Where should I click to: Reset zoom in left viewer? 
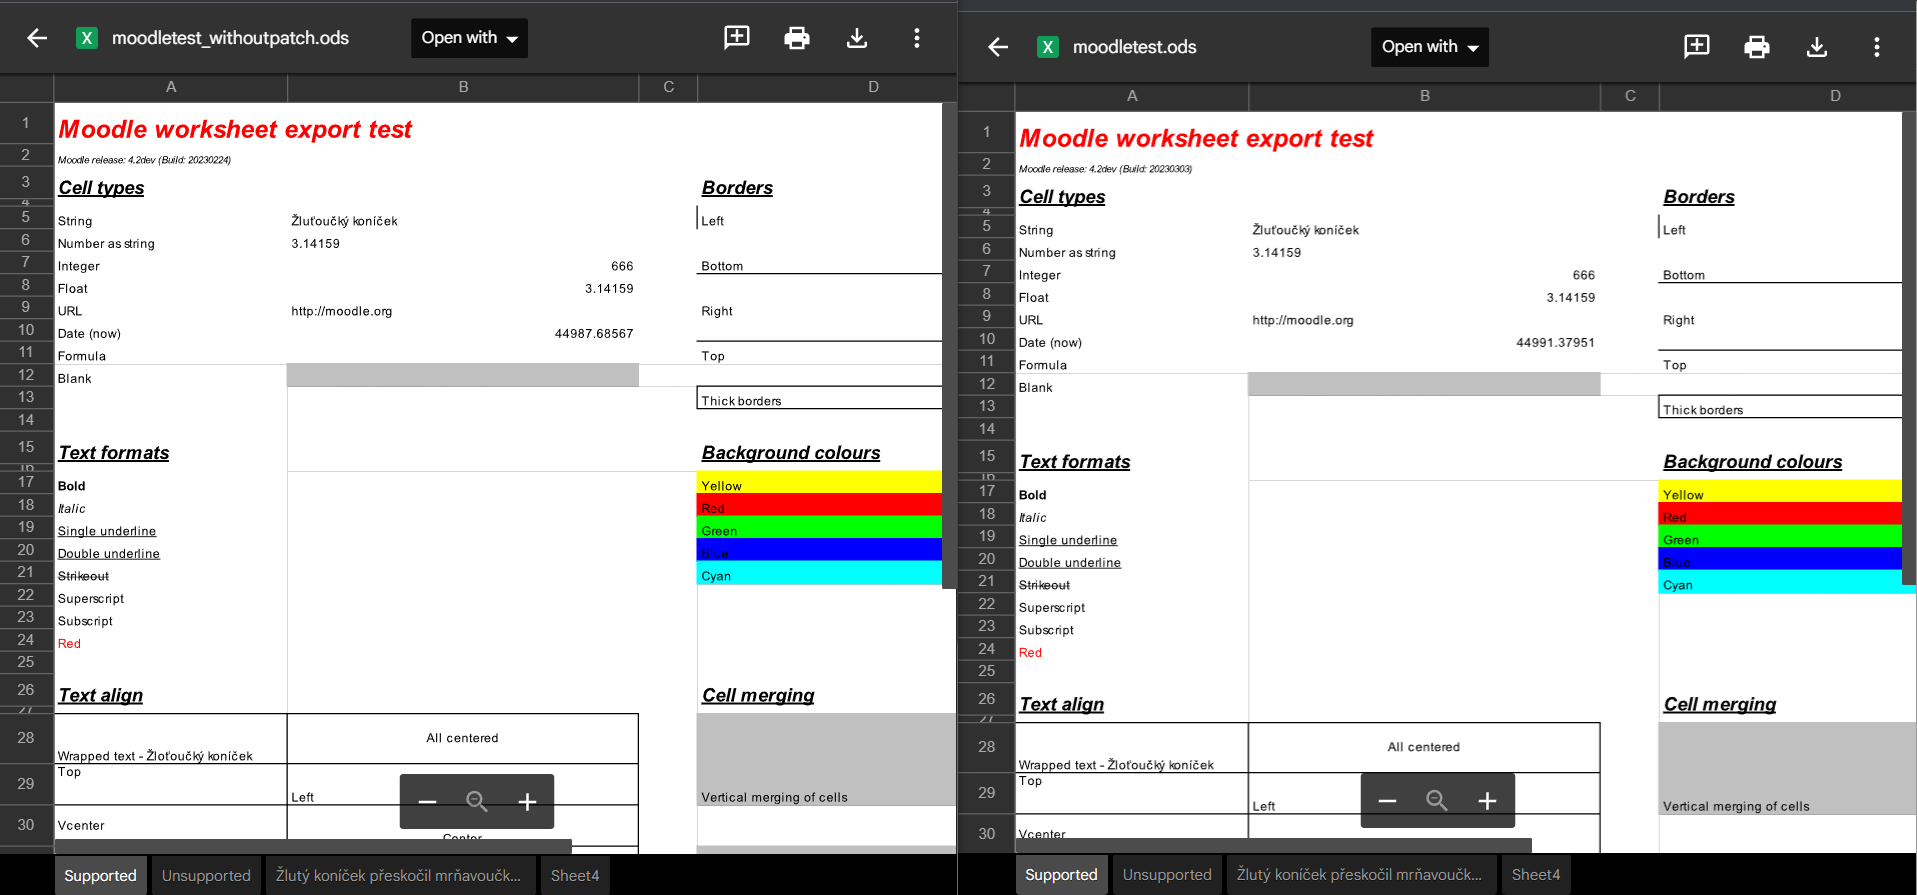coord(477,802)
